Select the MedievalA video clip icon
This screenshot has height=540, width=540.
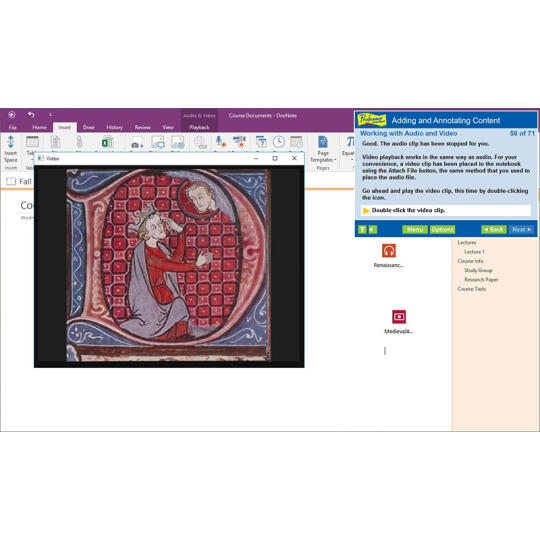399,316
